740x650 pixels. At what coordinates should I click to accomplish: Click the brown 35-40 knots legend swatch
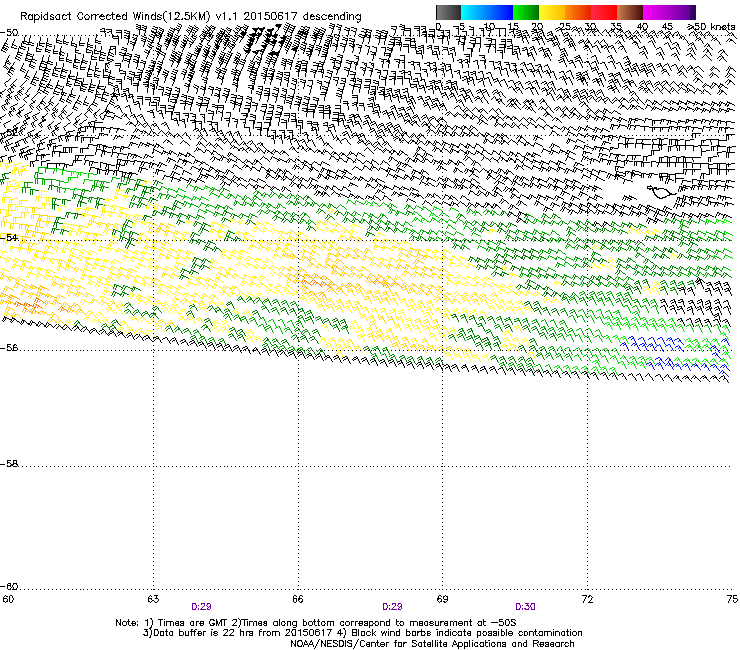[x=630, y=12]
